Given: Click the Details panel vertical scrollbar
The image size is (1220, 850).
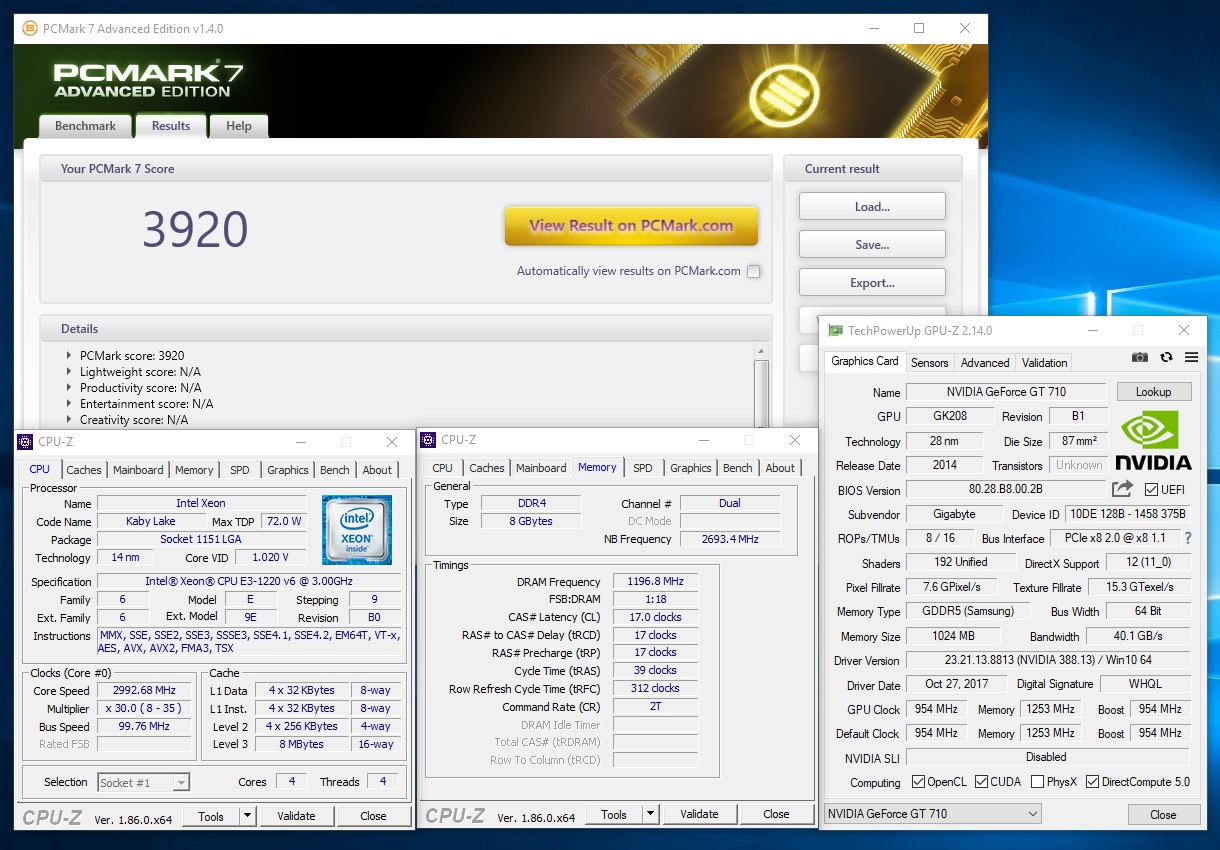Looking at the screenshot, I should click(x=761, y=385).
